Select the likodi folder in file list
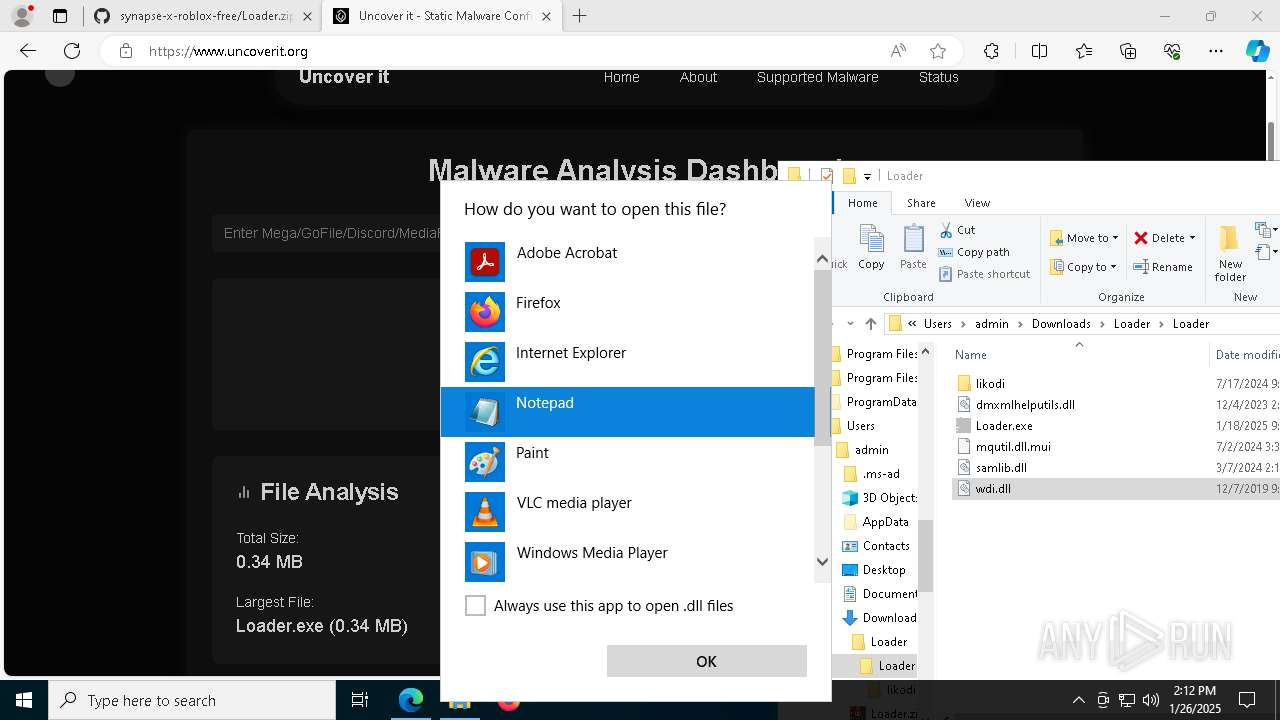Screen dimensions: 1280x720 click(x=990, y=383)
